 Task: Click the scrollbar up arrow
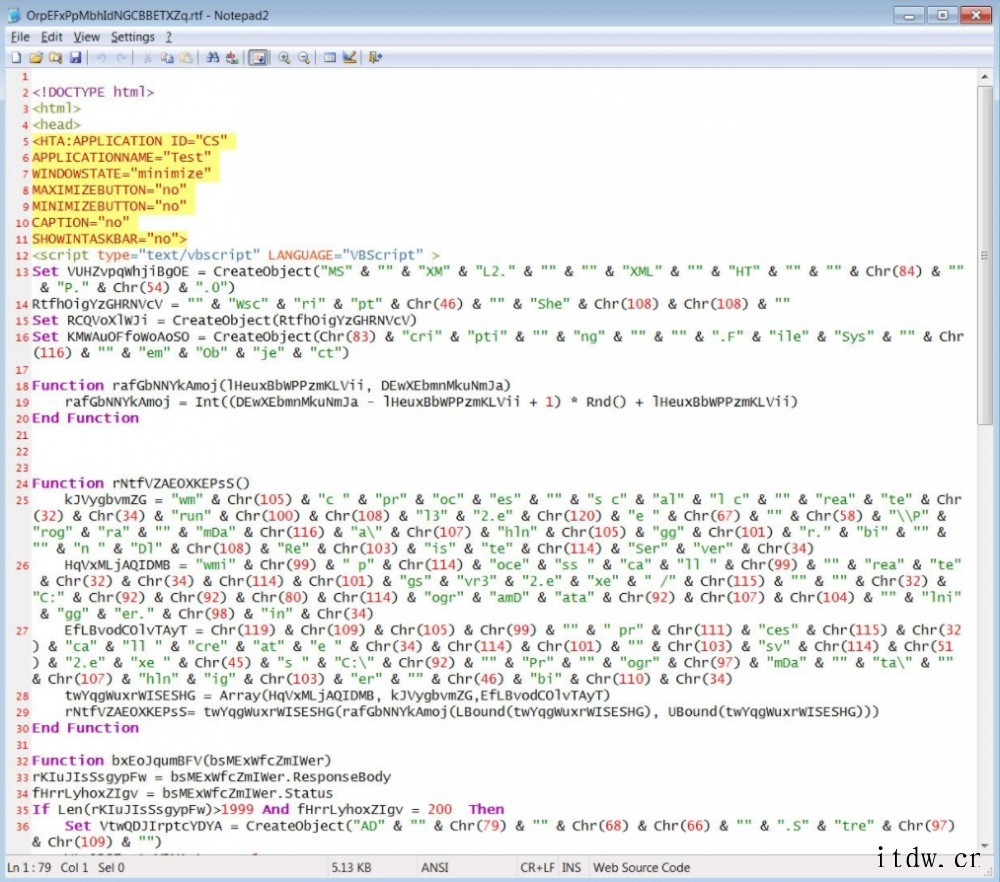[x=984, y=77]
